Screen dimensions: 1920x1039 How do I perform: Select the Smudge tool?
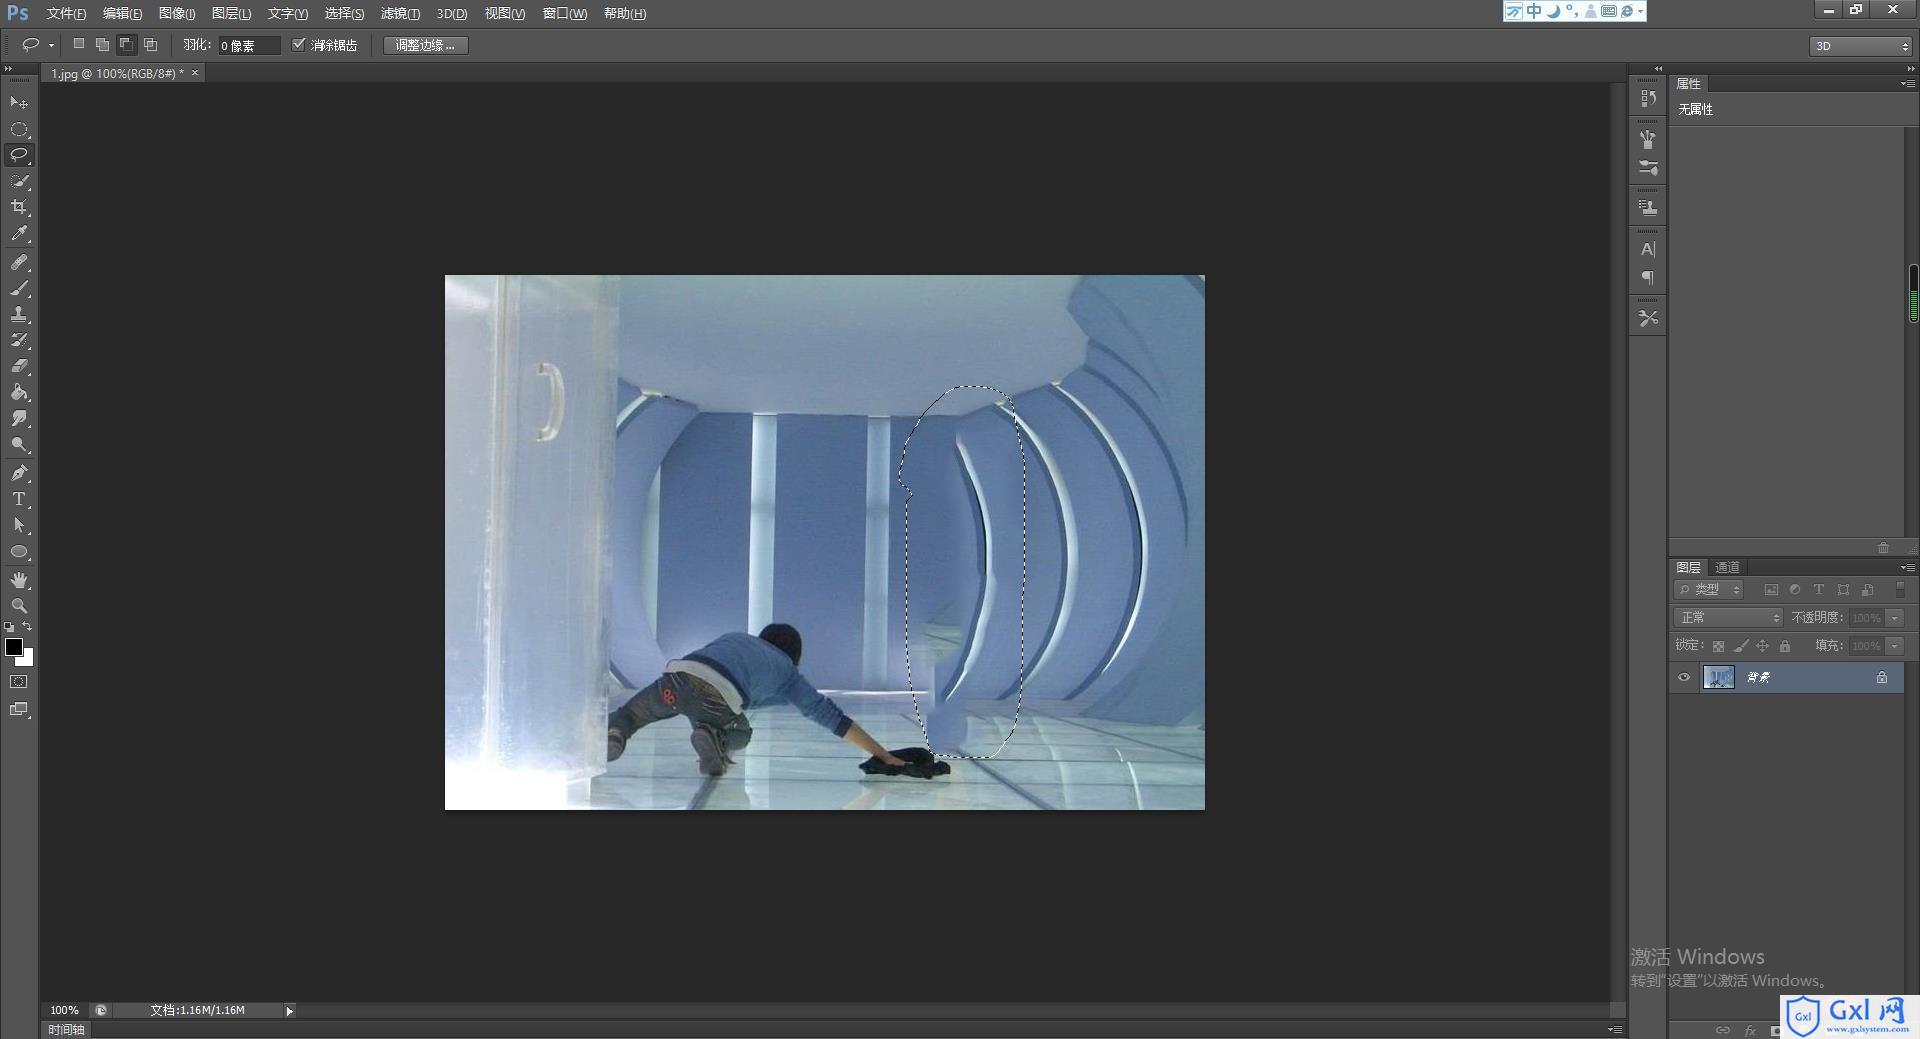pos(19,418)
